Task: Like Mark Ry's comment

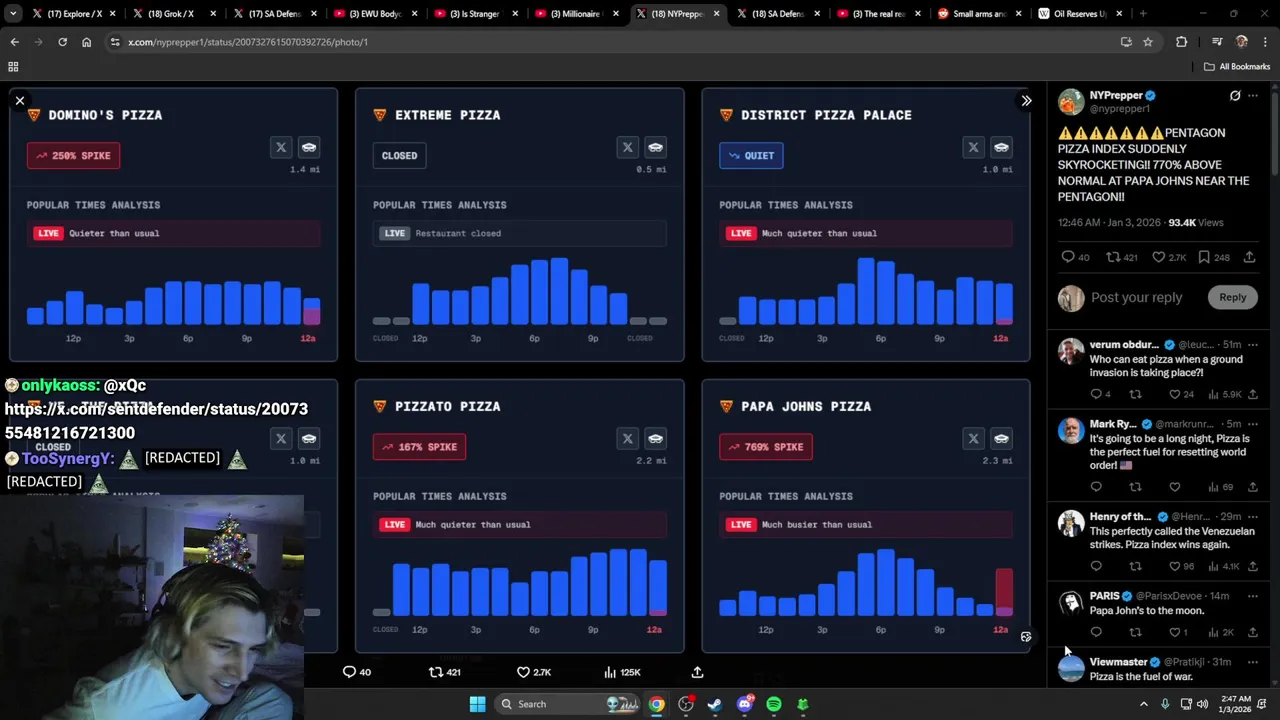Action: click(x=1175, y=487)
